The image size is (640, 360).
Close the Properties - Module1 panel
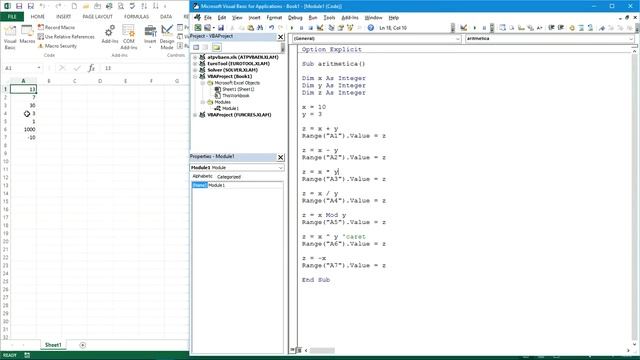coord(280,157)
